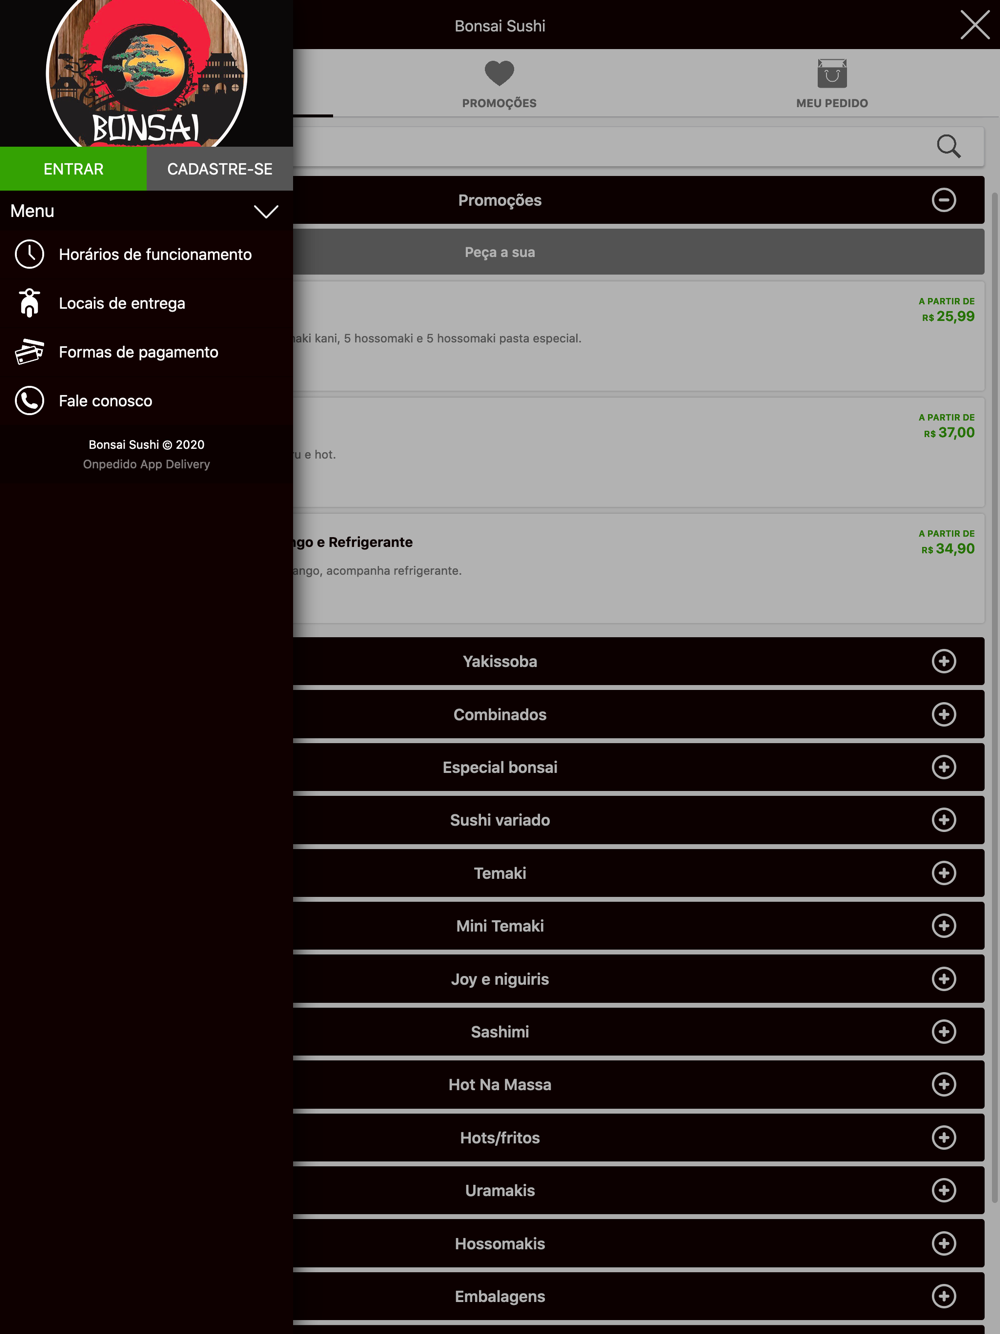The width and height of the screenshot is (1000, 1334).
Task: Open the Meu Pedido bag icon
Action: point(832,73)
